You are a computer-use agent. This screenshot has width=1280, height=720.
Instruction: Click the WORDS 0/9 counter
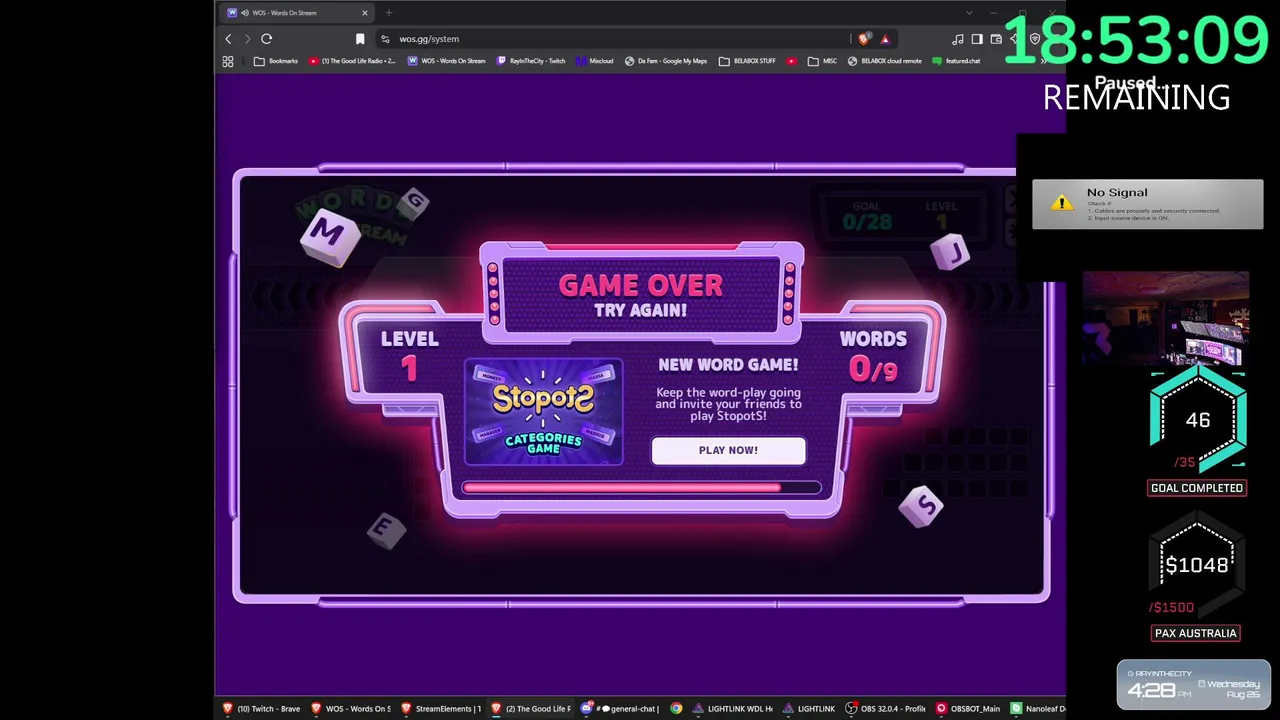pos(873,357)
